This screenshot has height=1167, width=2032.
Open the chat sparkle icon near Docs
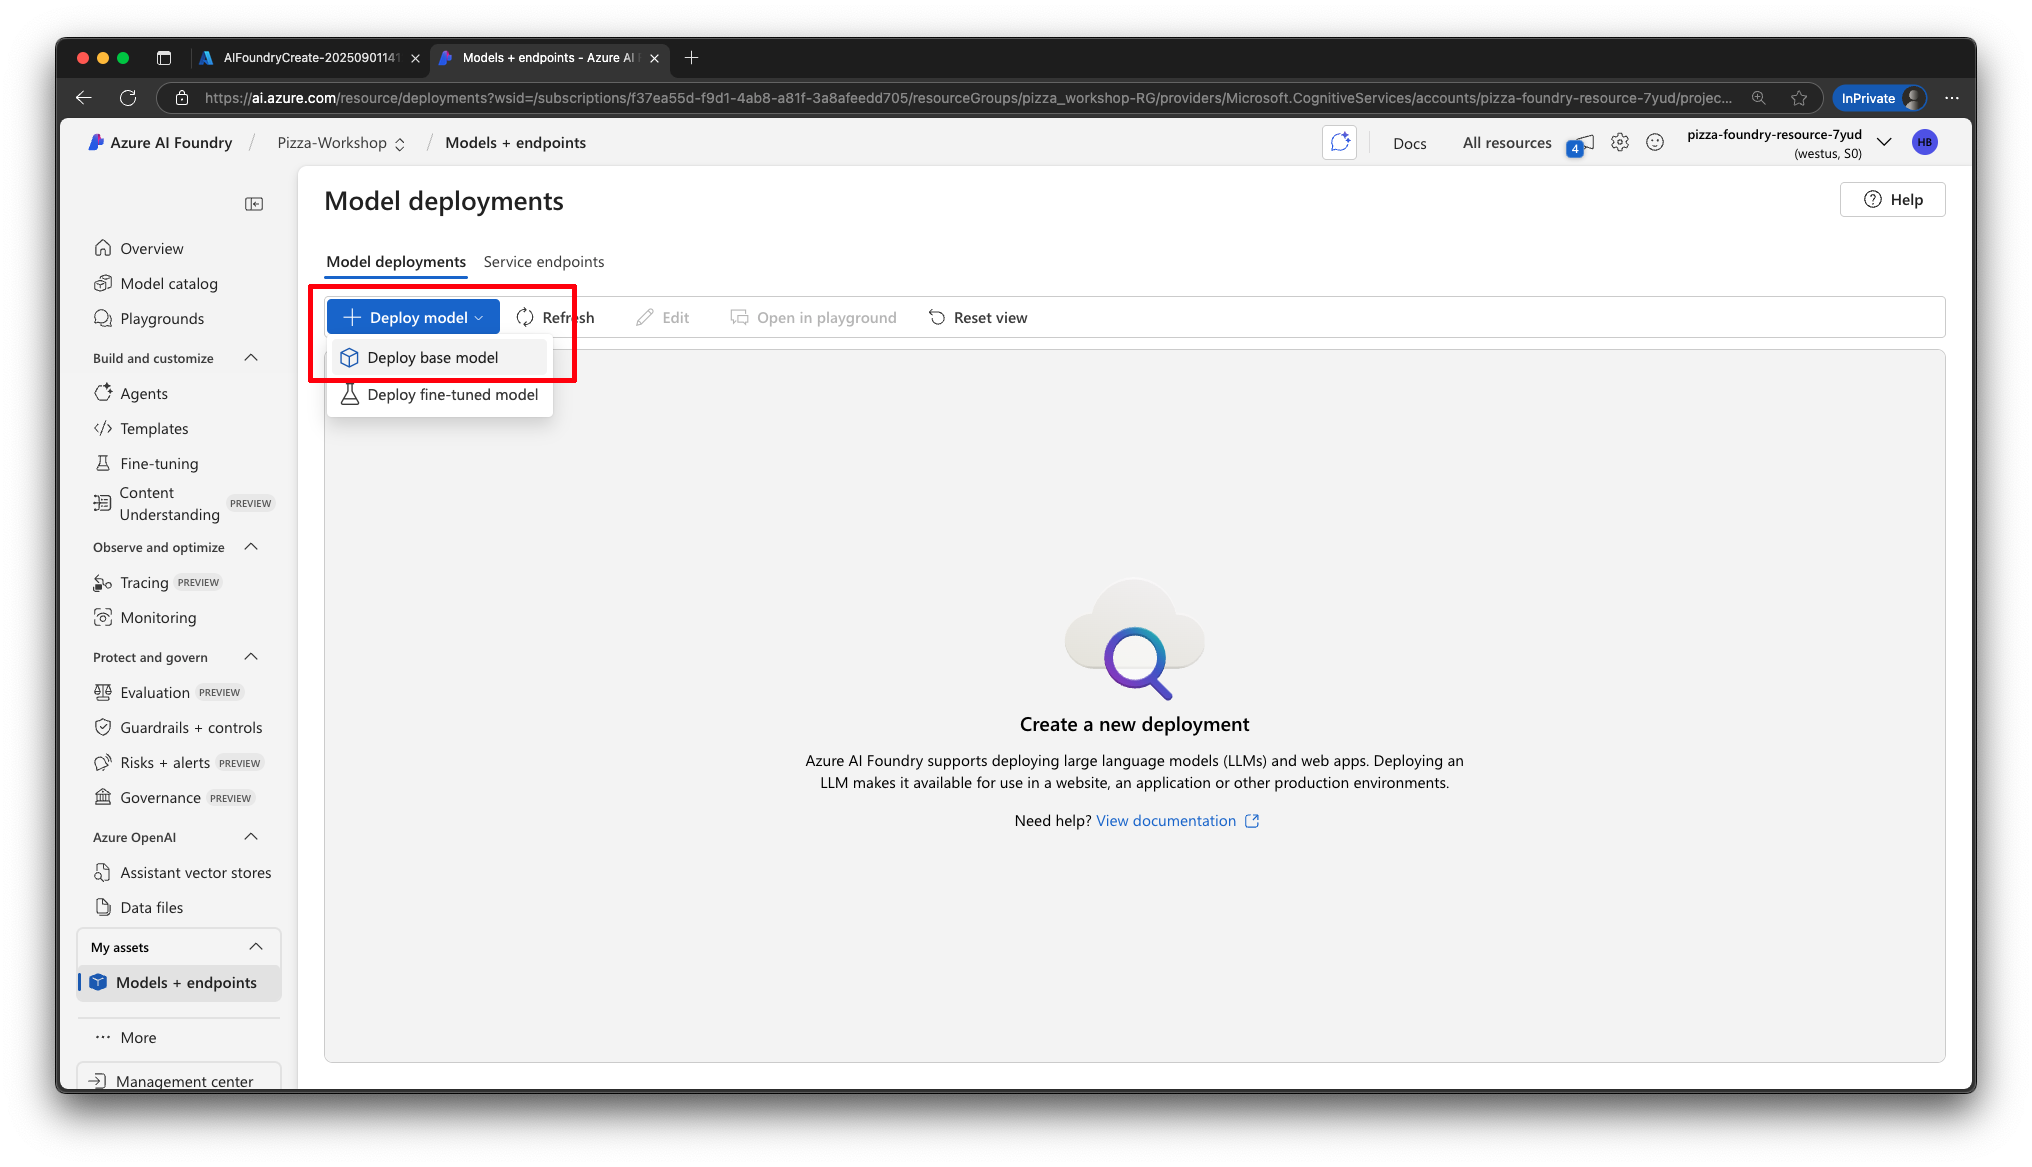[1339, 143]
